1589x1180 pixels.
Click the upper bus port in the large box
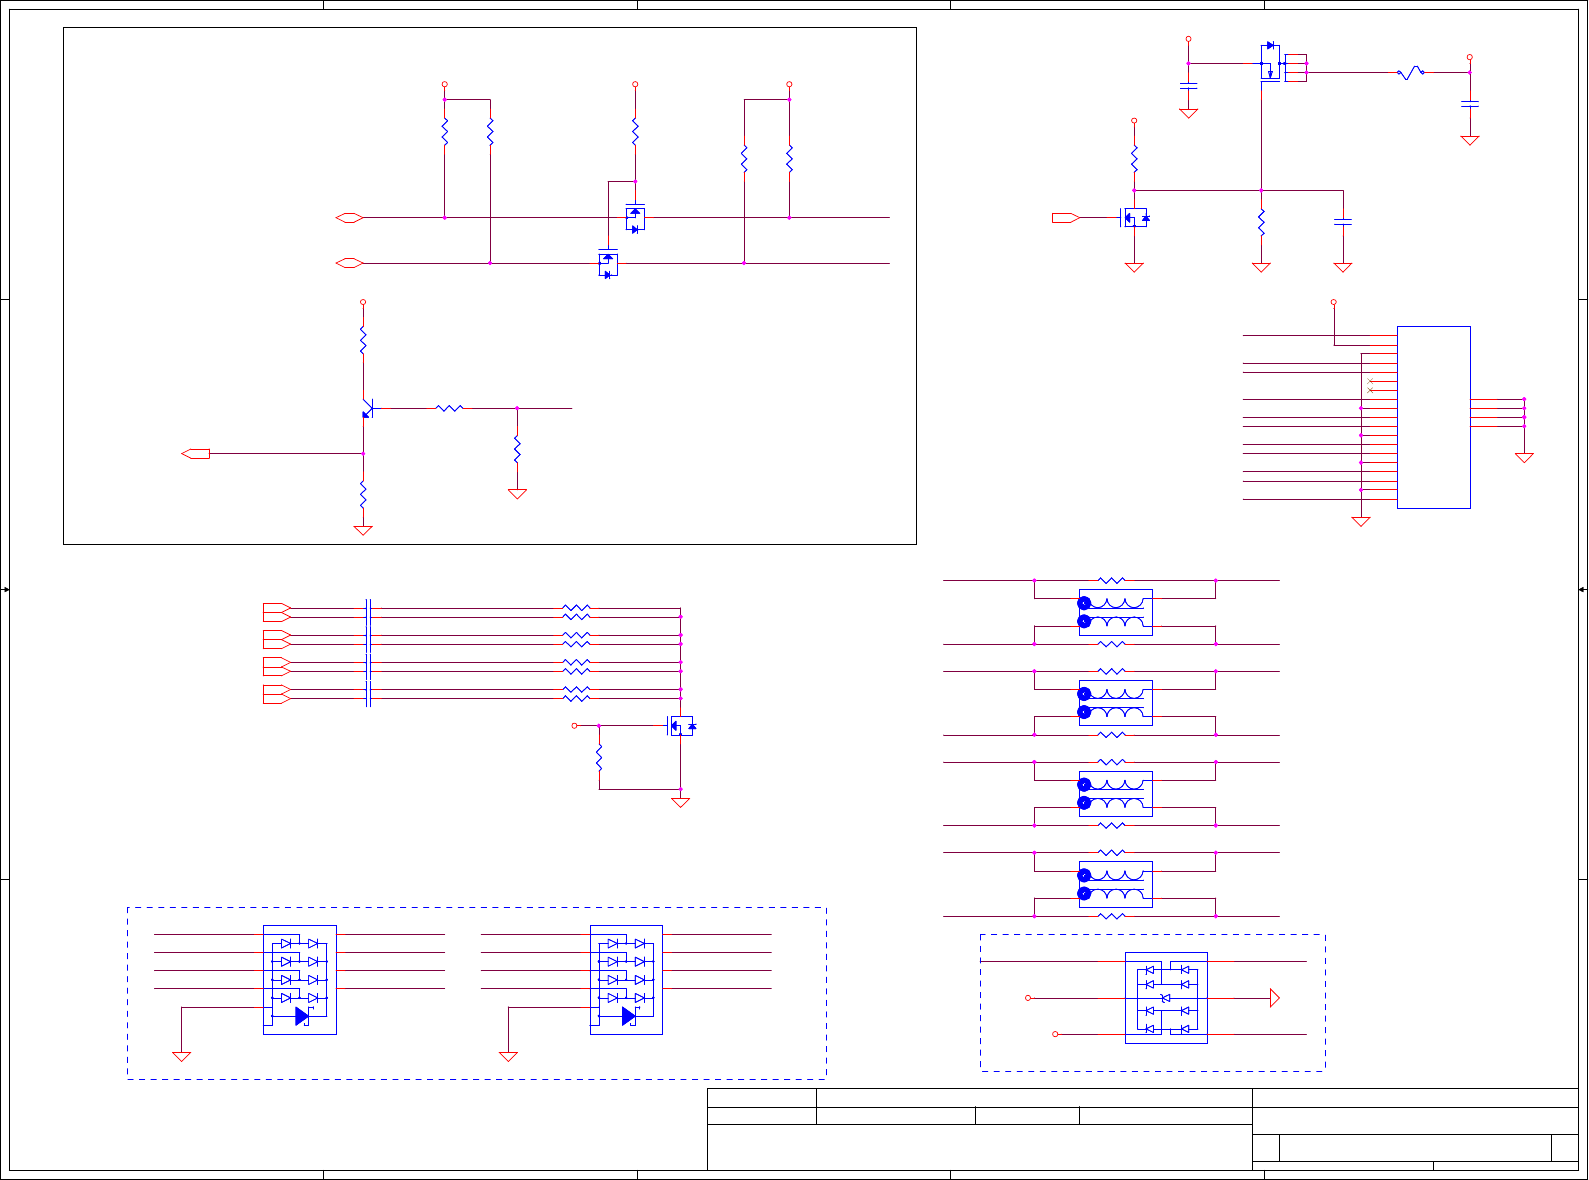pos(349,217)
